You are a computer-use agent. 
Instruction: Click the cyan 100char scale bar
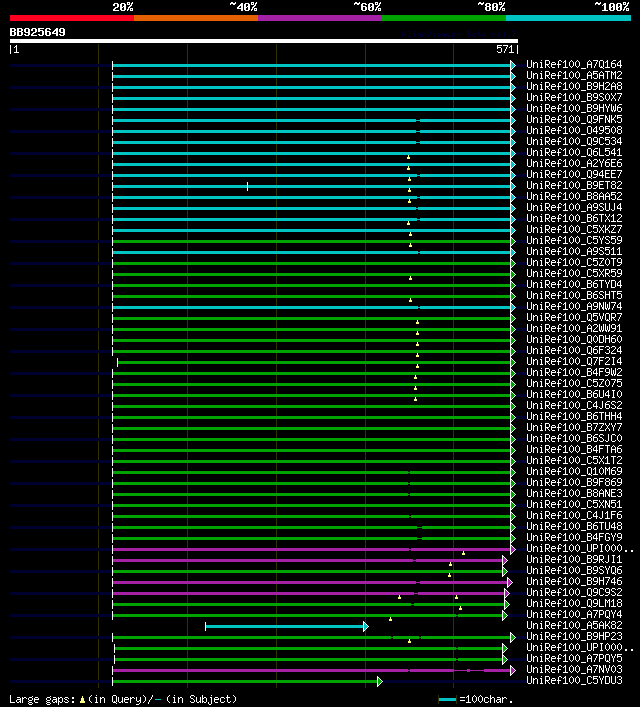(x=447, y=699)
